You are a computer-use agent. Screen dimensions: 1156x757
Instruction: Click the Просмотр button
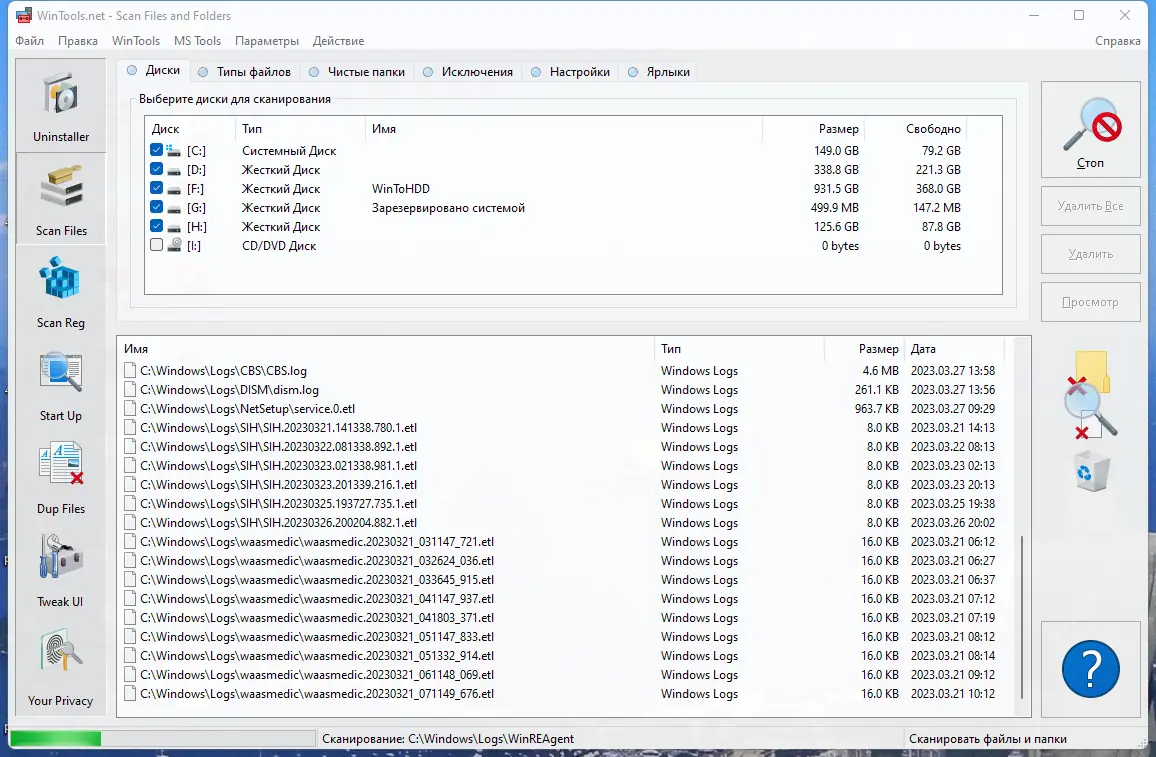(1090, 302)
